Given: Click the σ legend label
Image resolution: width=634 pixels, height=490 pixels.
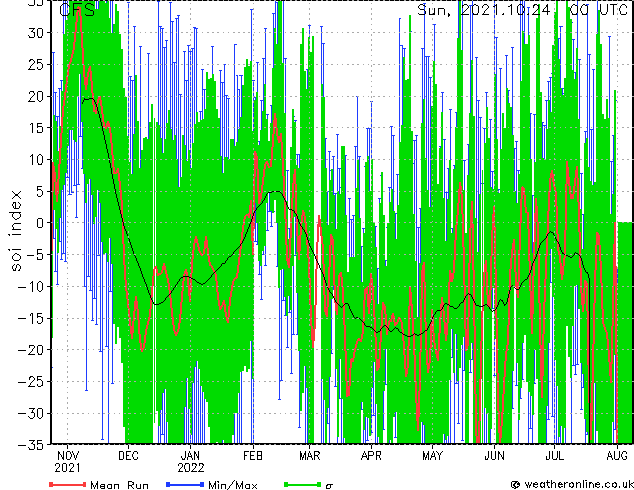Looking at the screenshot, I should click(329, 485).
